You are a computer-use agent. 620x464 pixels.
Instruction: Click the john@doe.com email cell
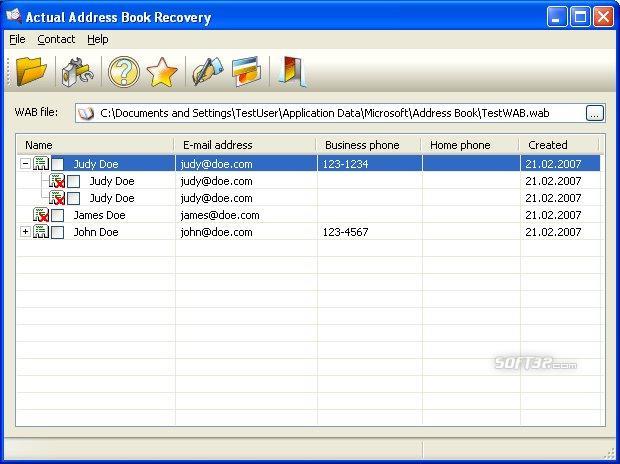(x=216, y=232)
